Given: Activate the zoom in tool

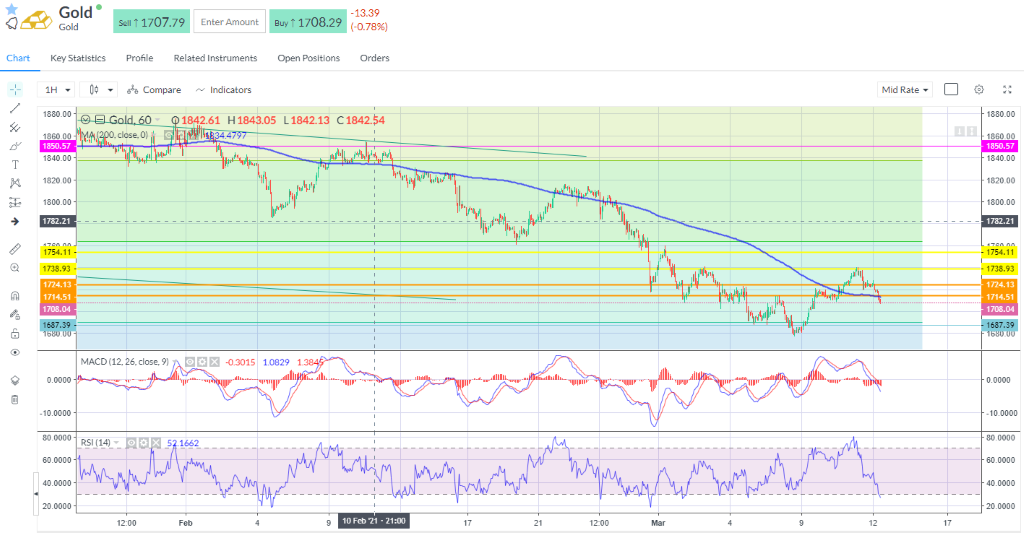Looking at the screenshot, I should point(15,268).
